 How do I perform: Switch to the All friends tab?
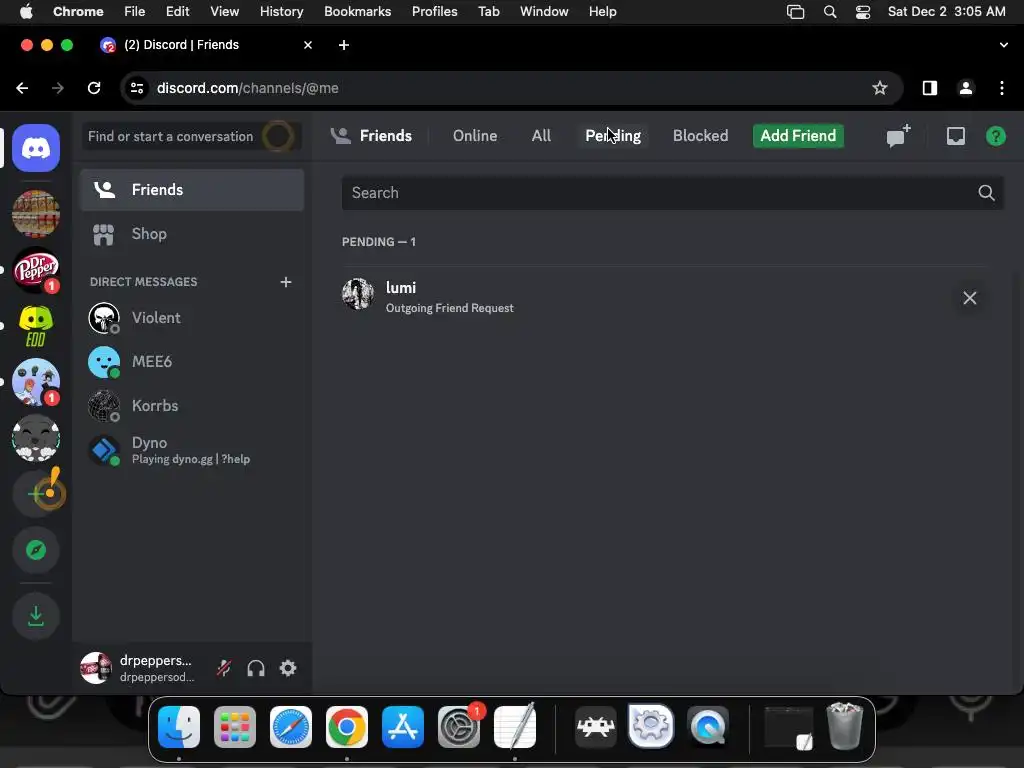(x=541, y=136)
